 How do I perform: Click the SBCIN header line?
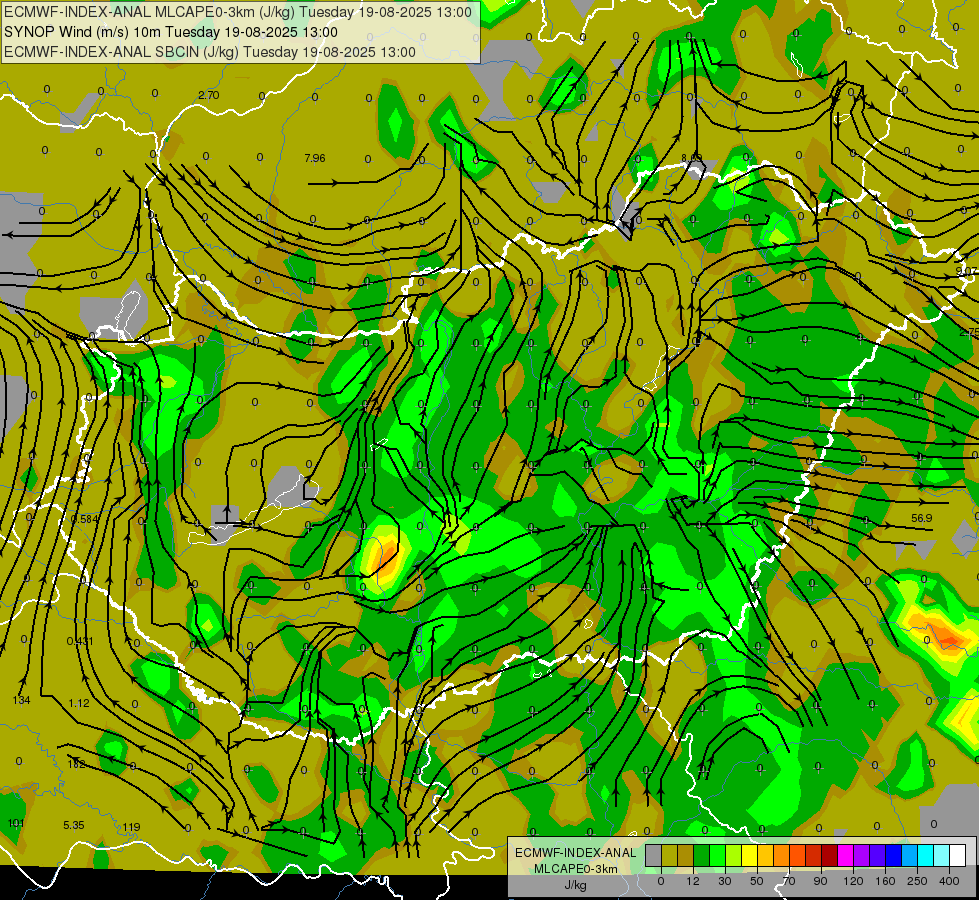210,52
